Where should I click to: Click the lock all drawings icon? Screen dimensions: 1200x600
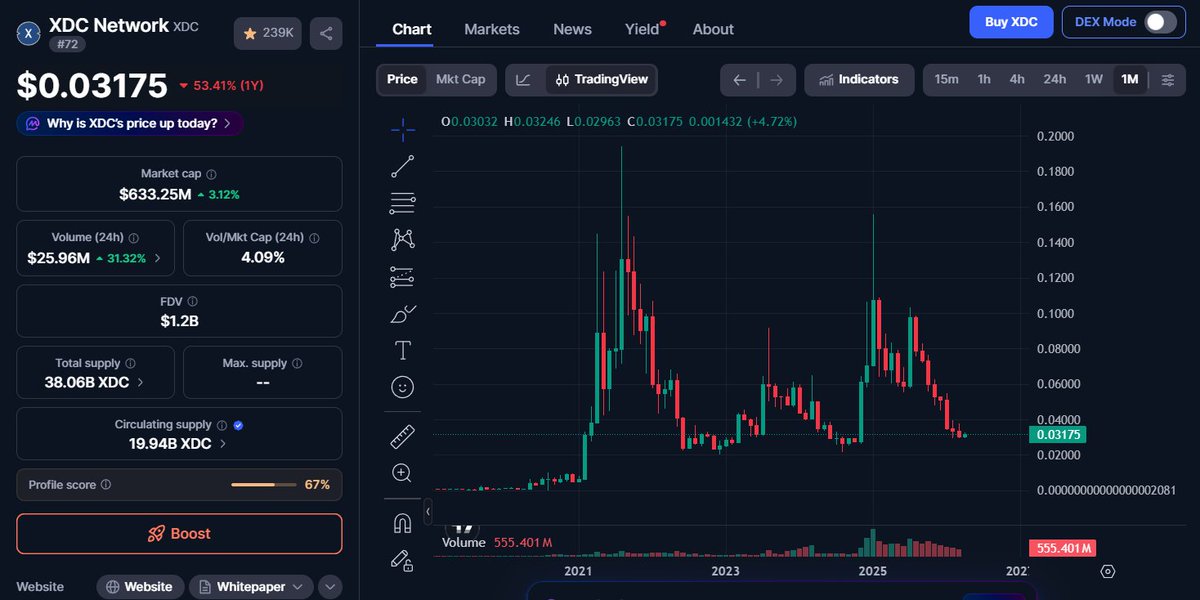tap(403, 561)
